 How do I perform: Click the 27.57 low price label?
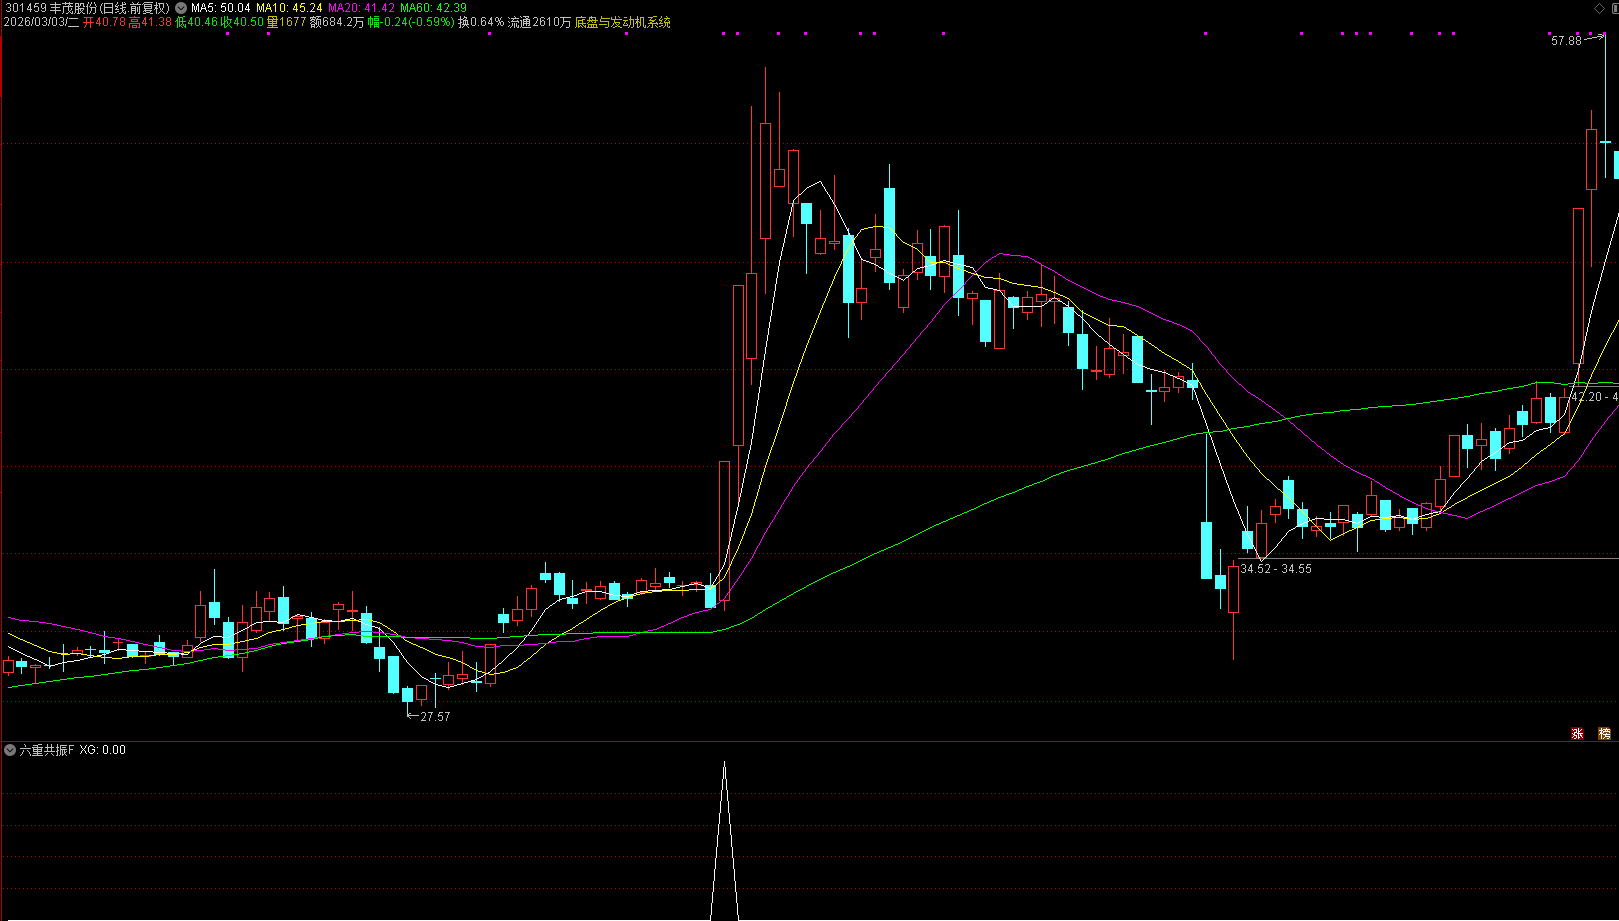tap(435, 716)
